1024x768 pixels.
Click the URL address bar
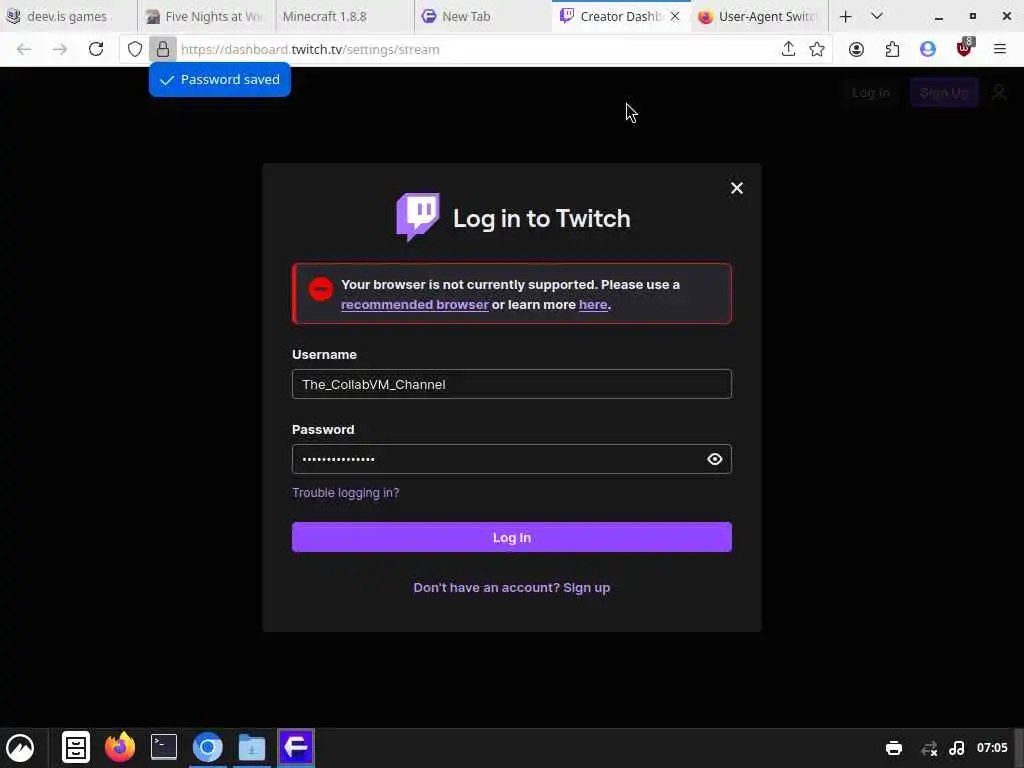pos(477,49)
